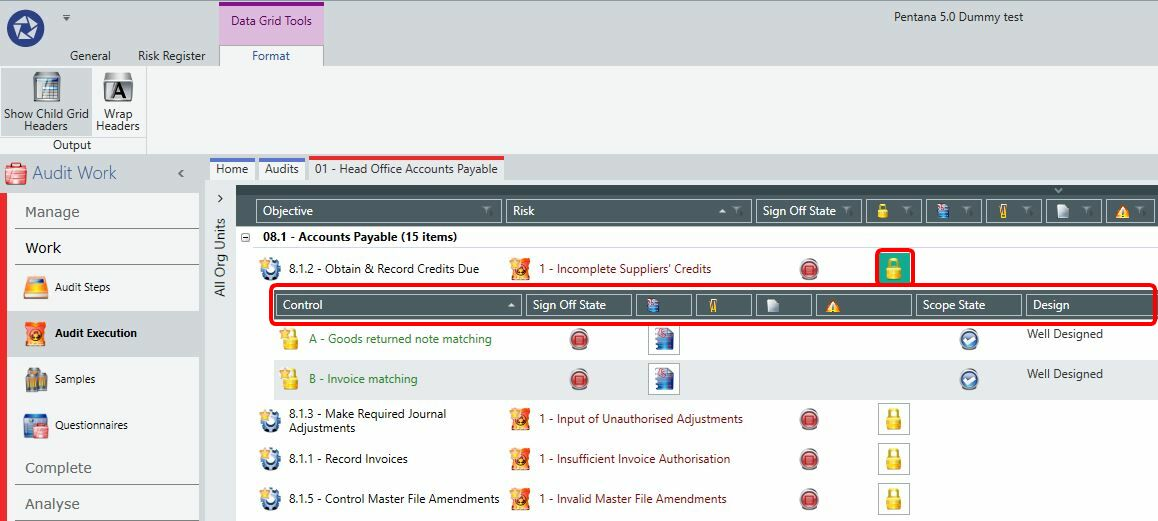
Task: Click document icon in Goods returned note row
Action: click(664, 339)
